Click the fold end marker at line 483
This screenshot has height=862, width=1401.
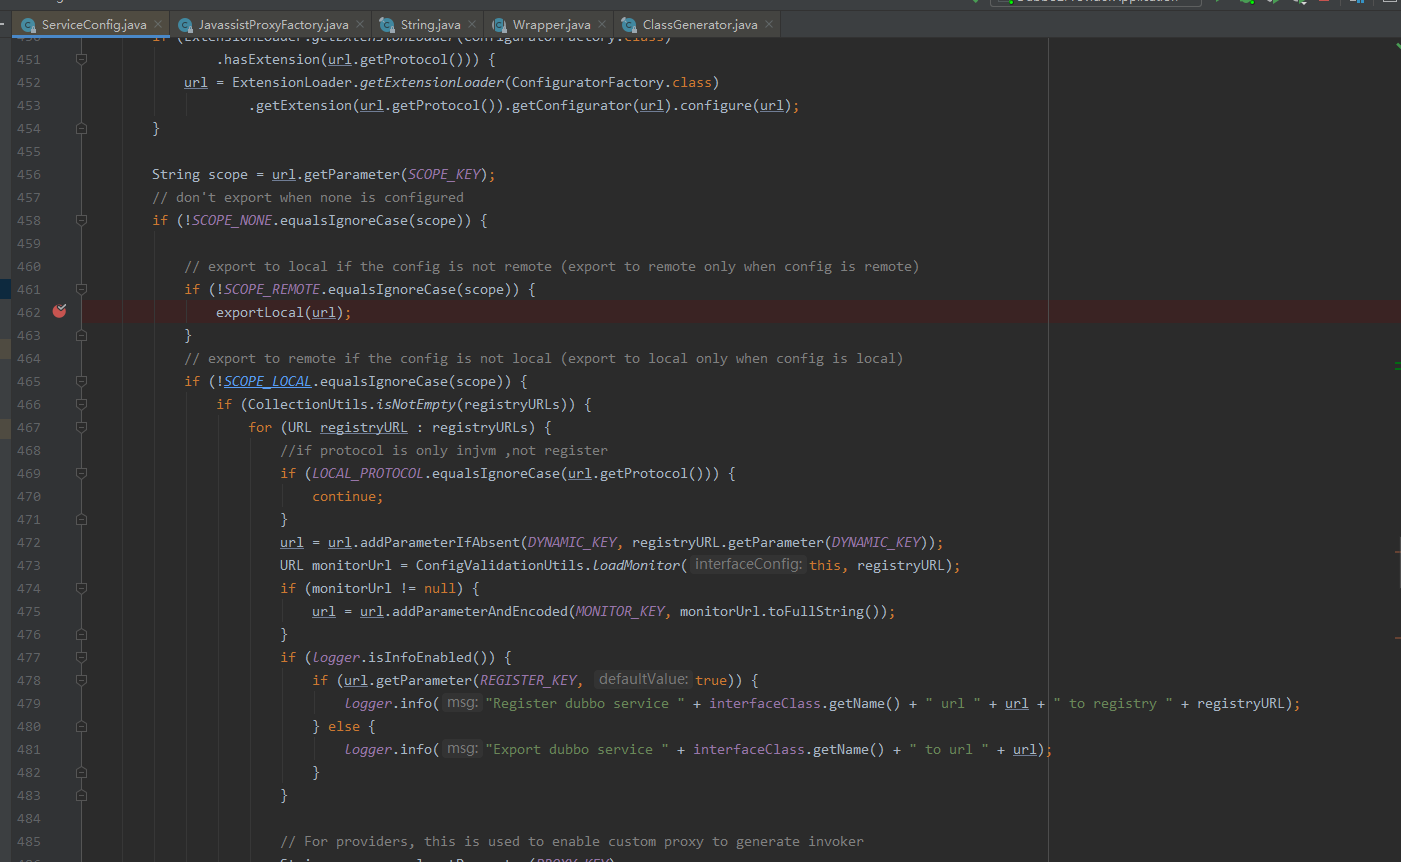(81, 795)
